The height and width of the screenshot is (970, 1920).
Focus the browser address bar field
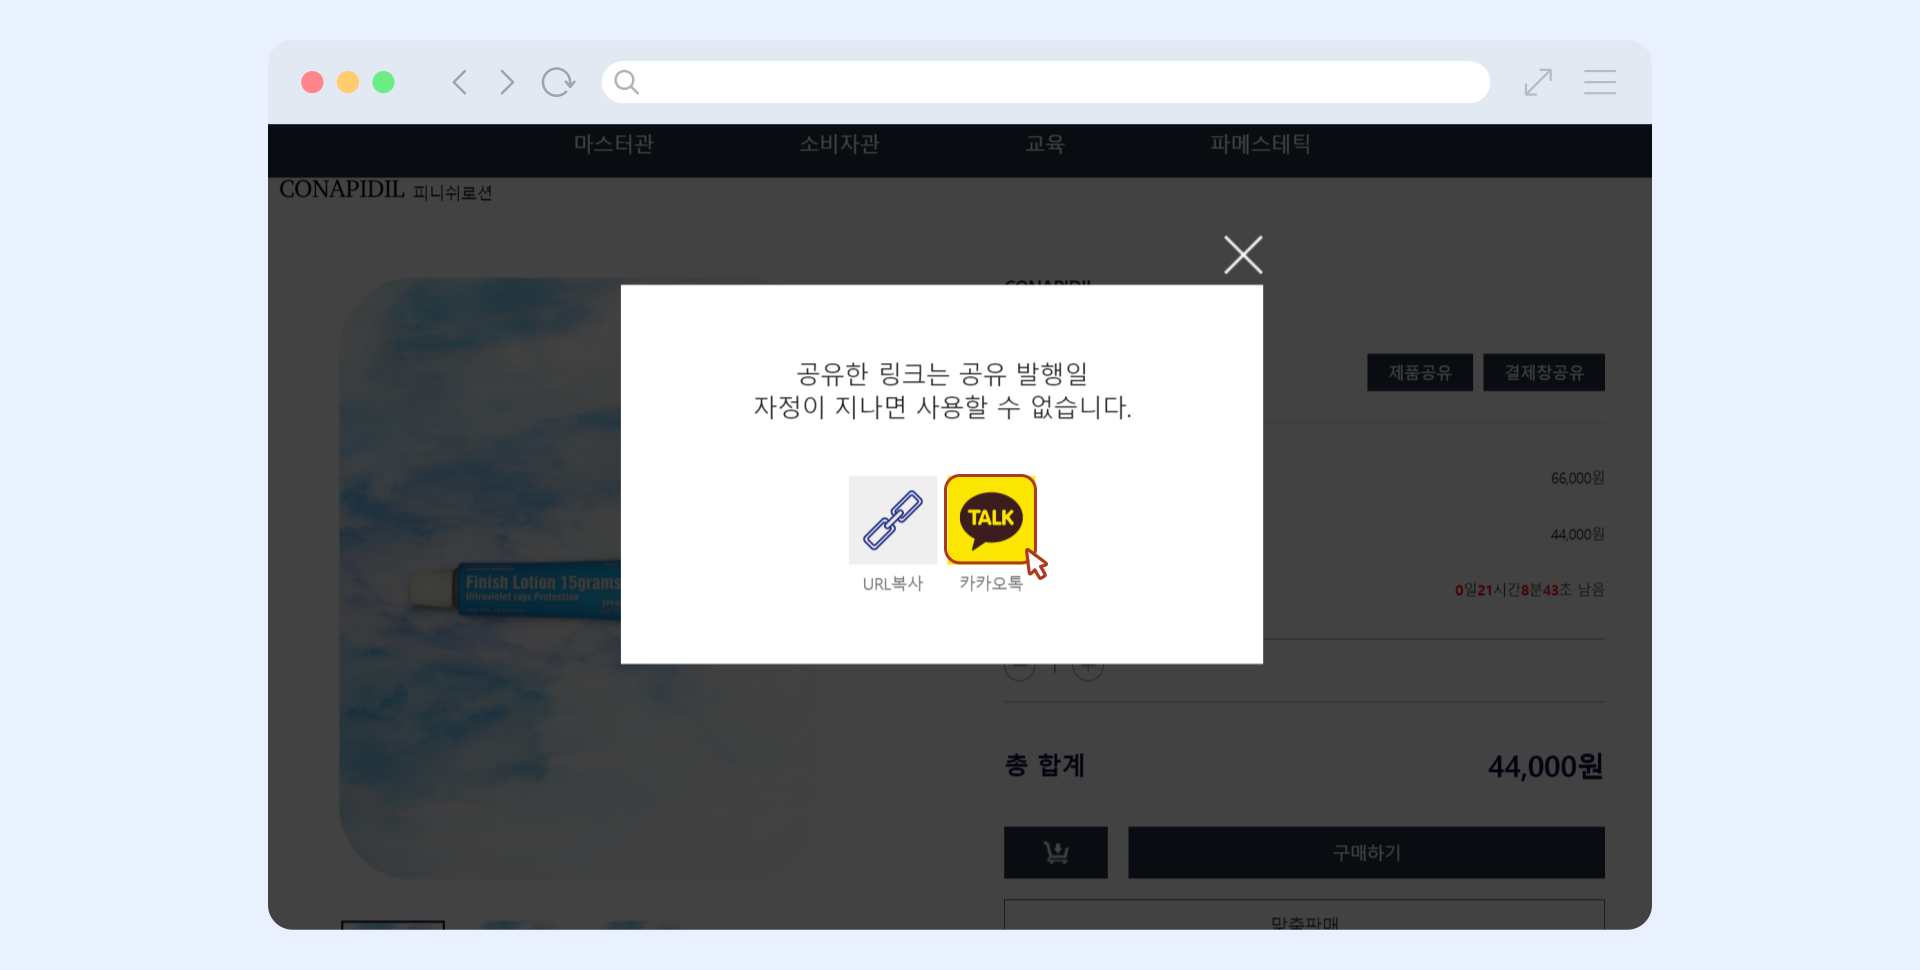1046,82
